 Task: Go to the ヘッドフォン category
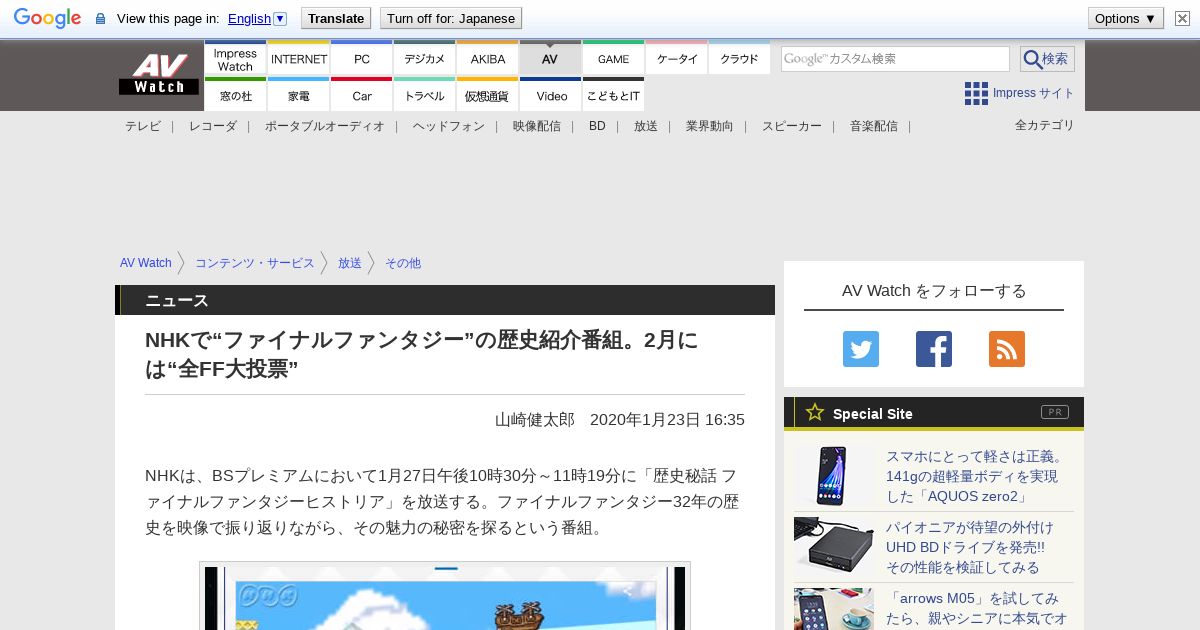click(x=448, y=126)
